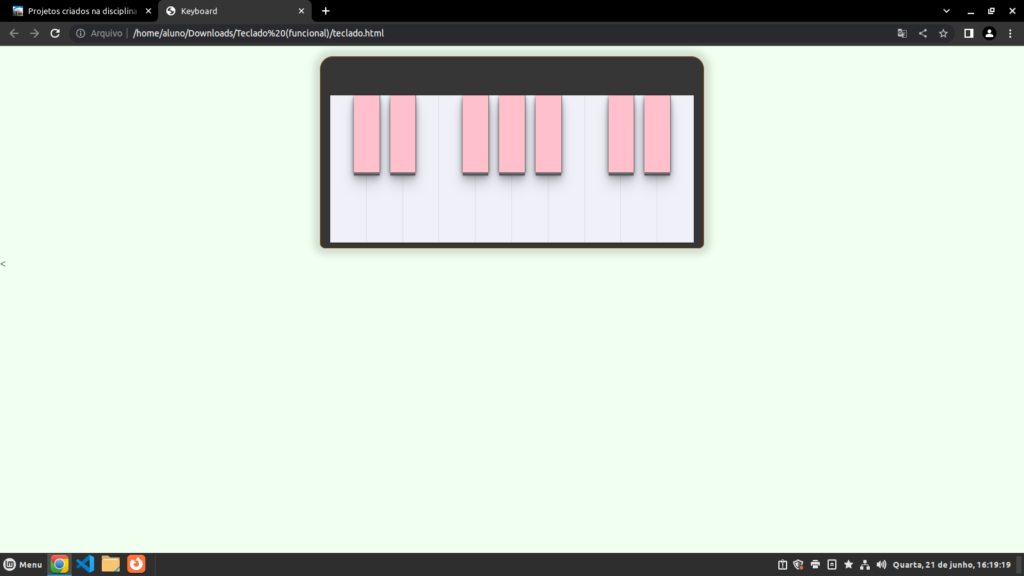Open Chrome's three-dot menu

tap(1010, 33)
